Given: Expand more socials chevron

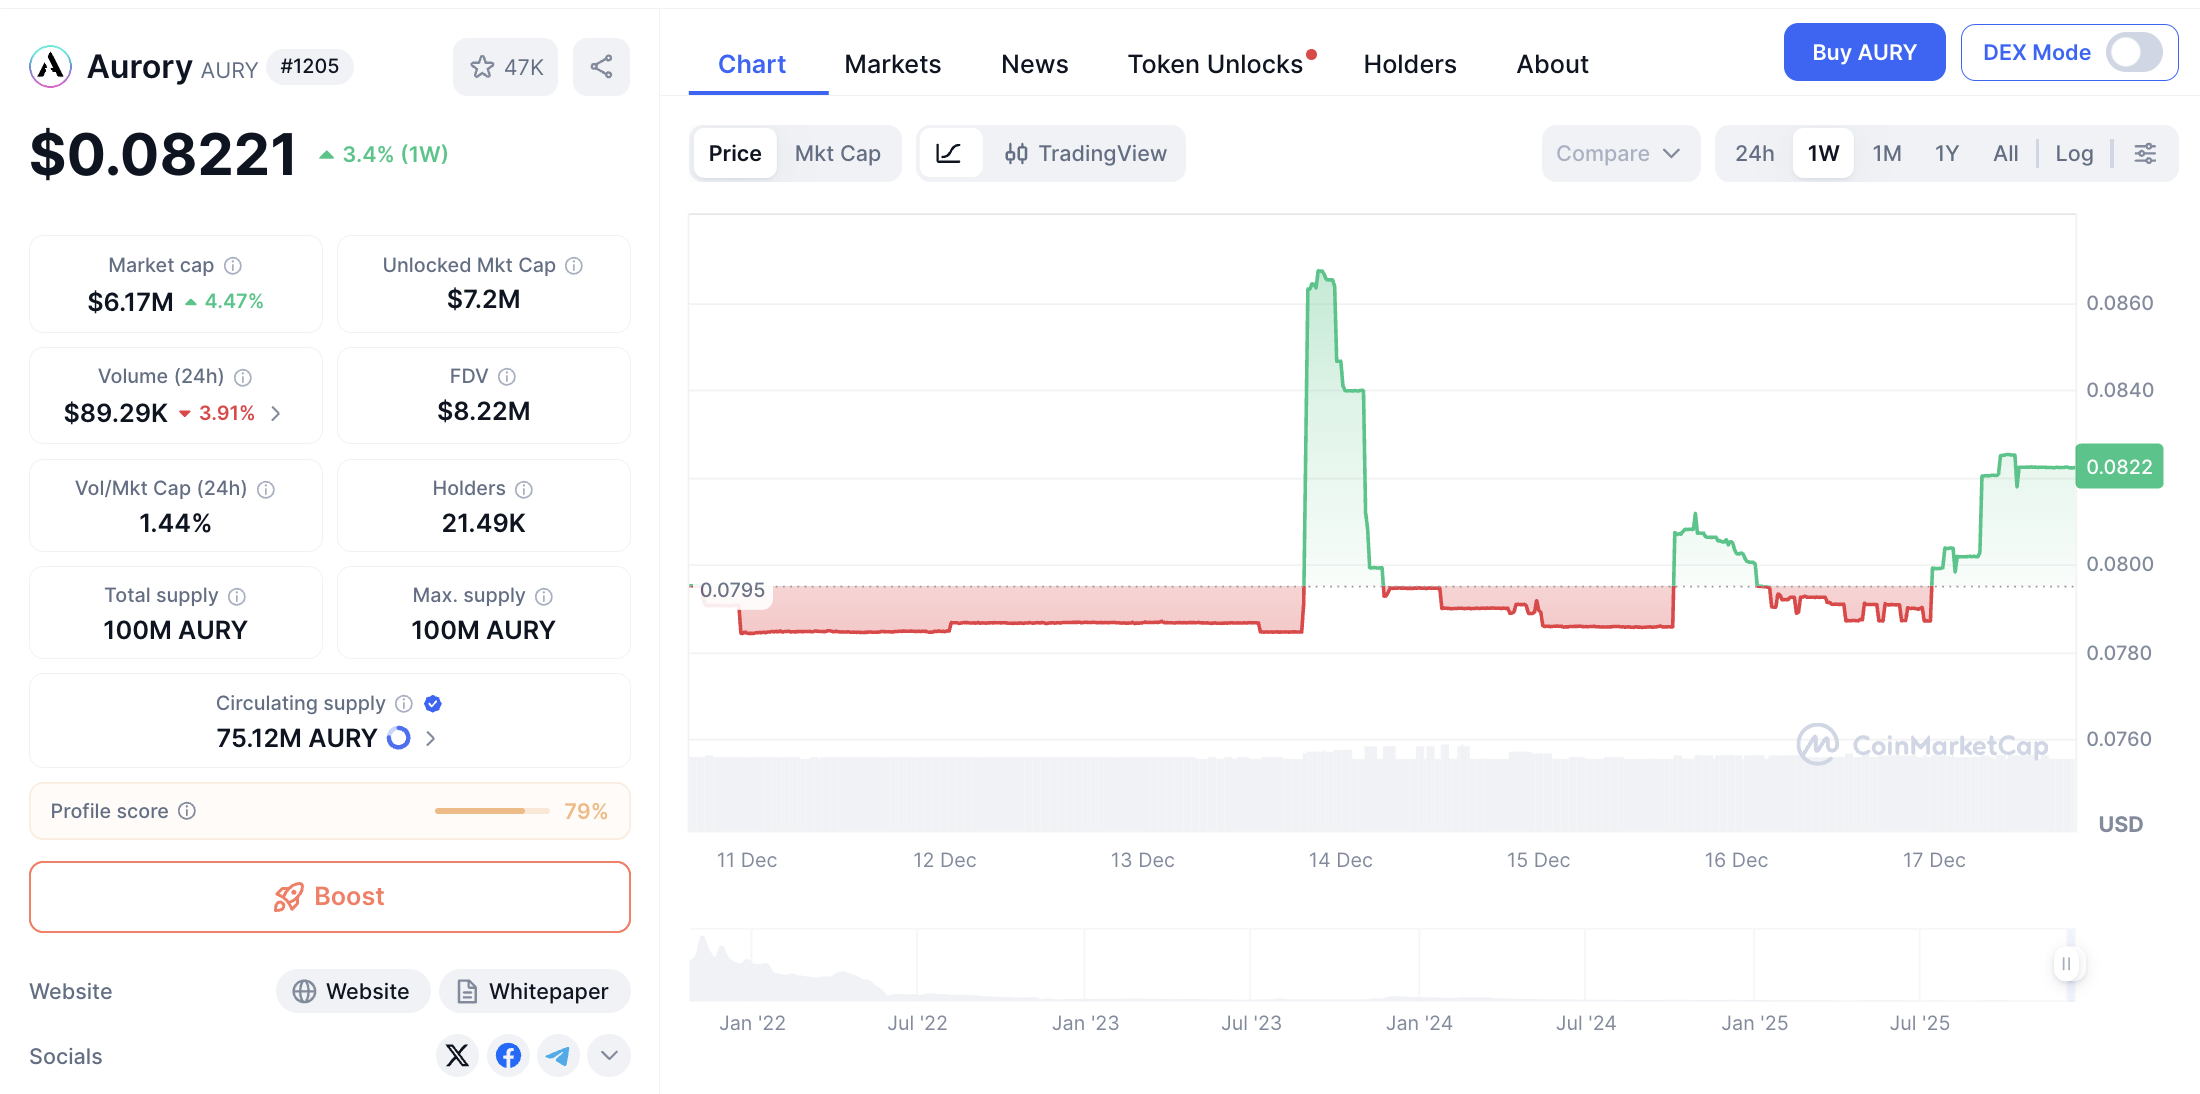Looking at the screenshot, I should click(x=609, y=1055).
